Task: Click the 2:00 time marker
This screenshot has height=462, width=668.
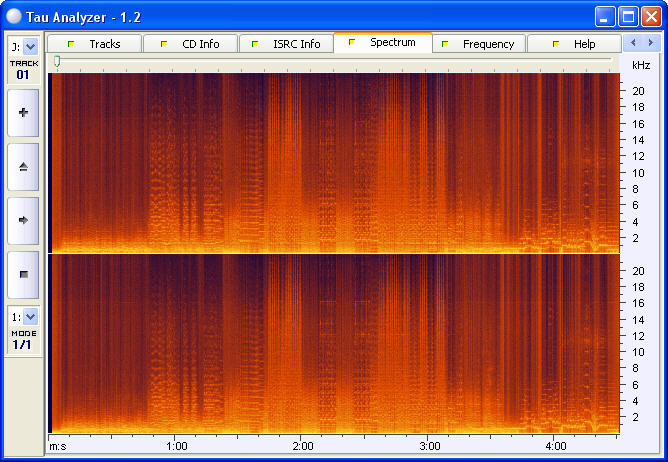Action: pos(303,446)
